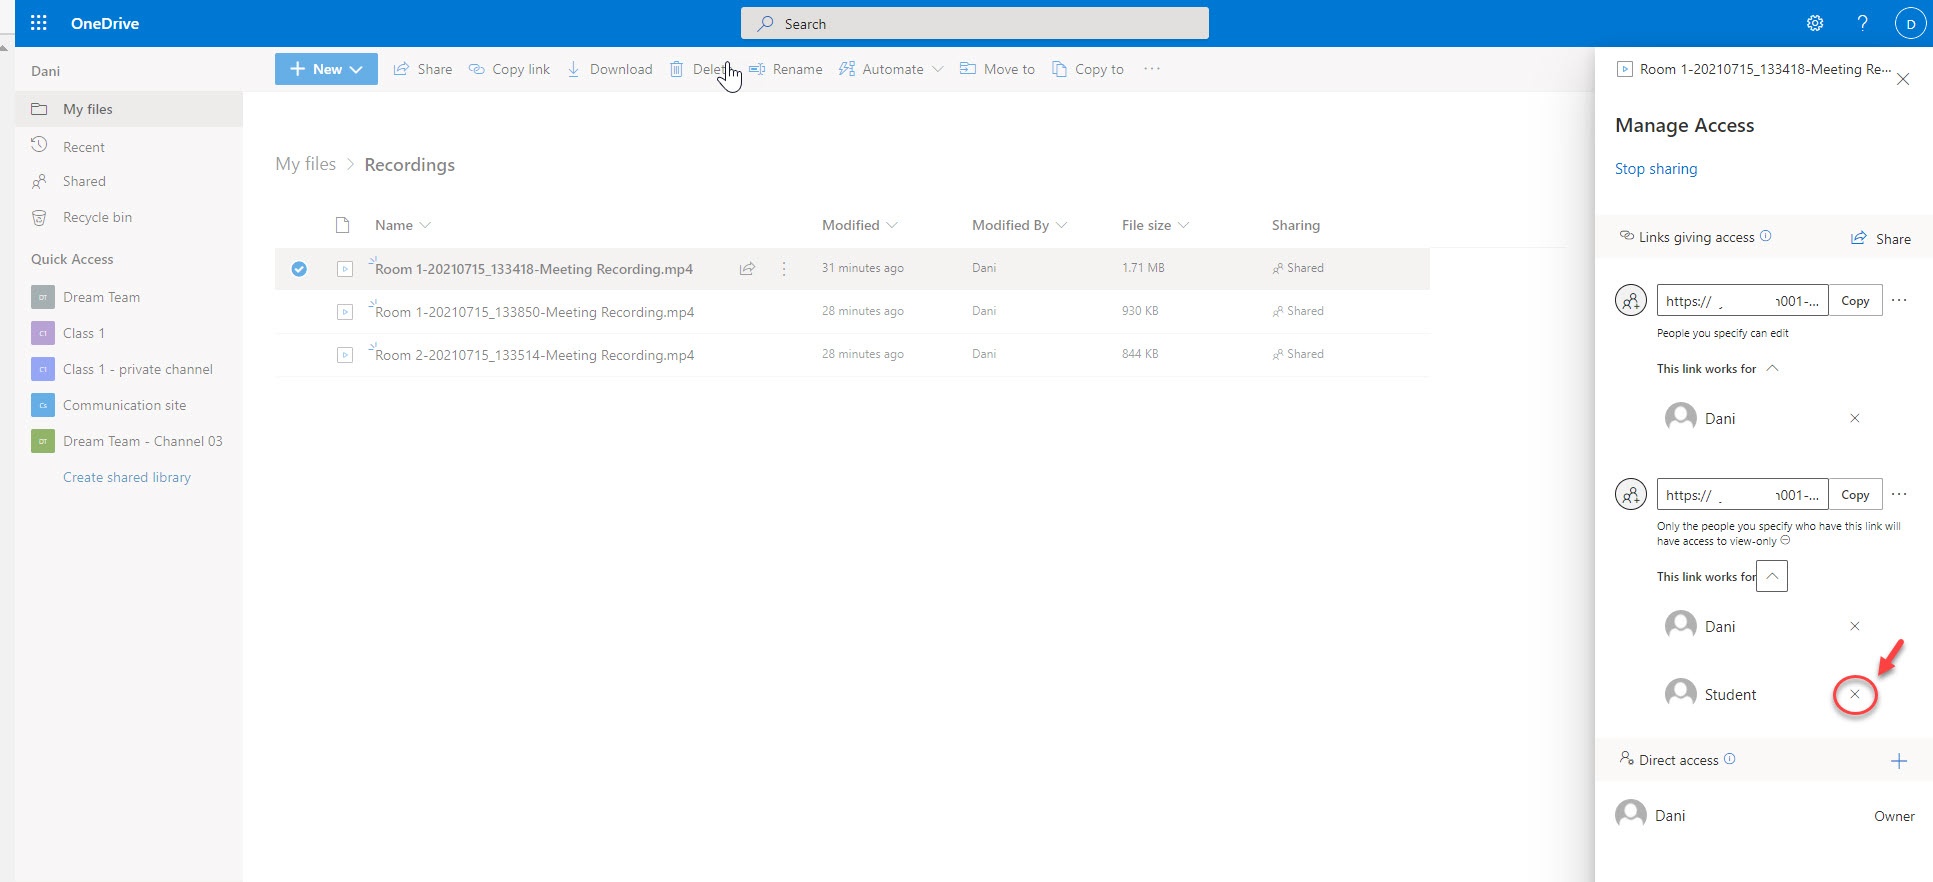This screenshot has width=1933, height=882.
Task: Open Room 1-20210715_133418-Meeting Recording.mp4
Action: 534,269
